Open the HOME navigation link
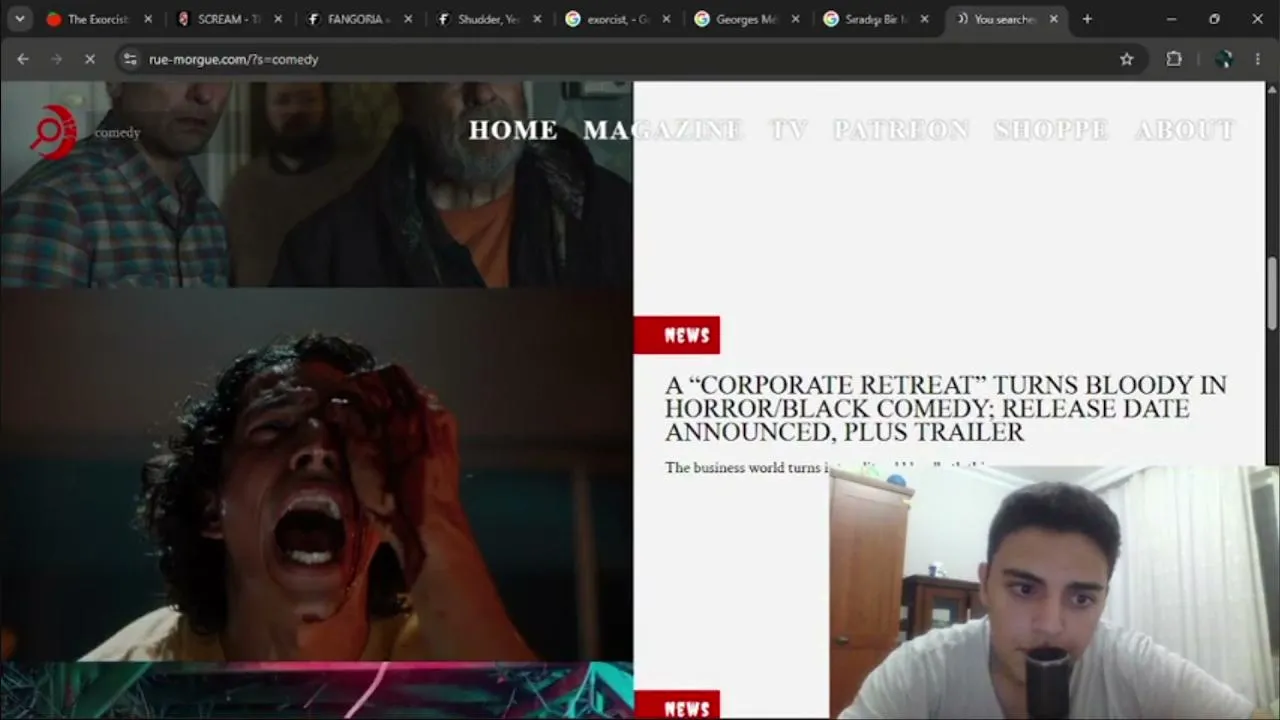Viewport: 1280px width, 720px height. [513, 130]
